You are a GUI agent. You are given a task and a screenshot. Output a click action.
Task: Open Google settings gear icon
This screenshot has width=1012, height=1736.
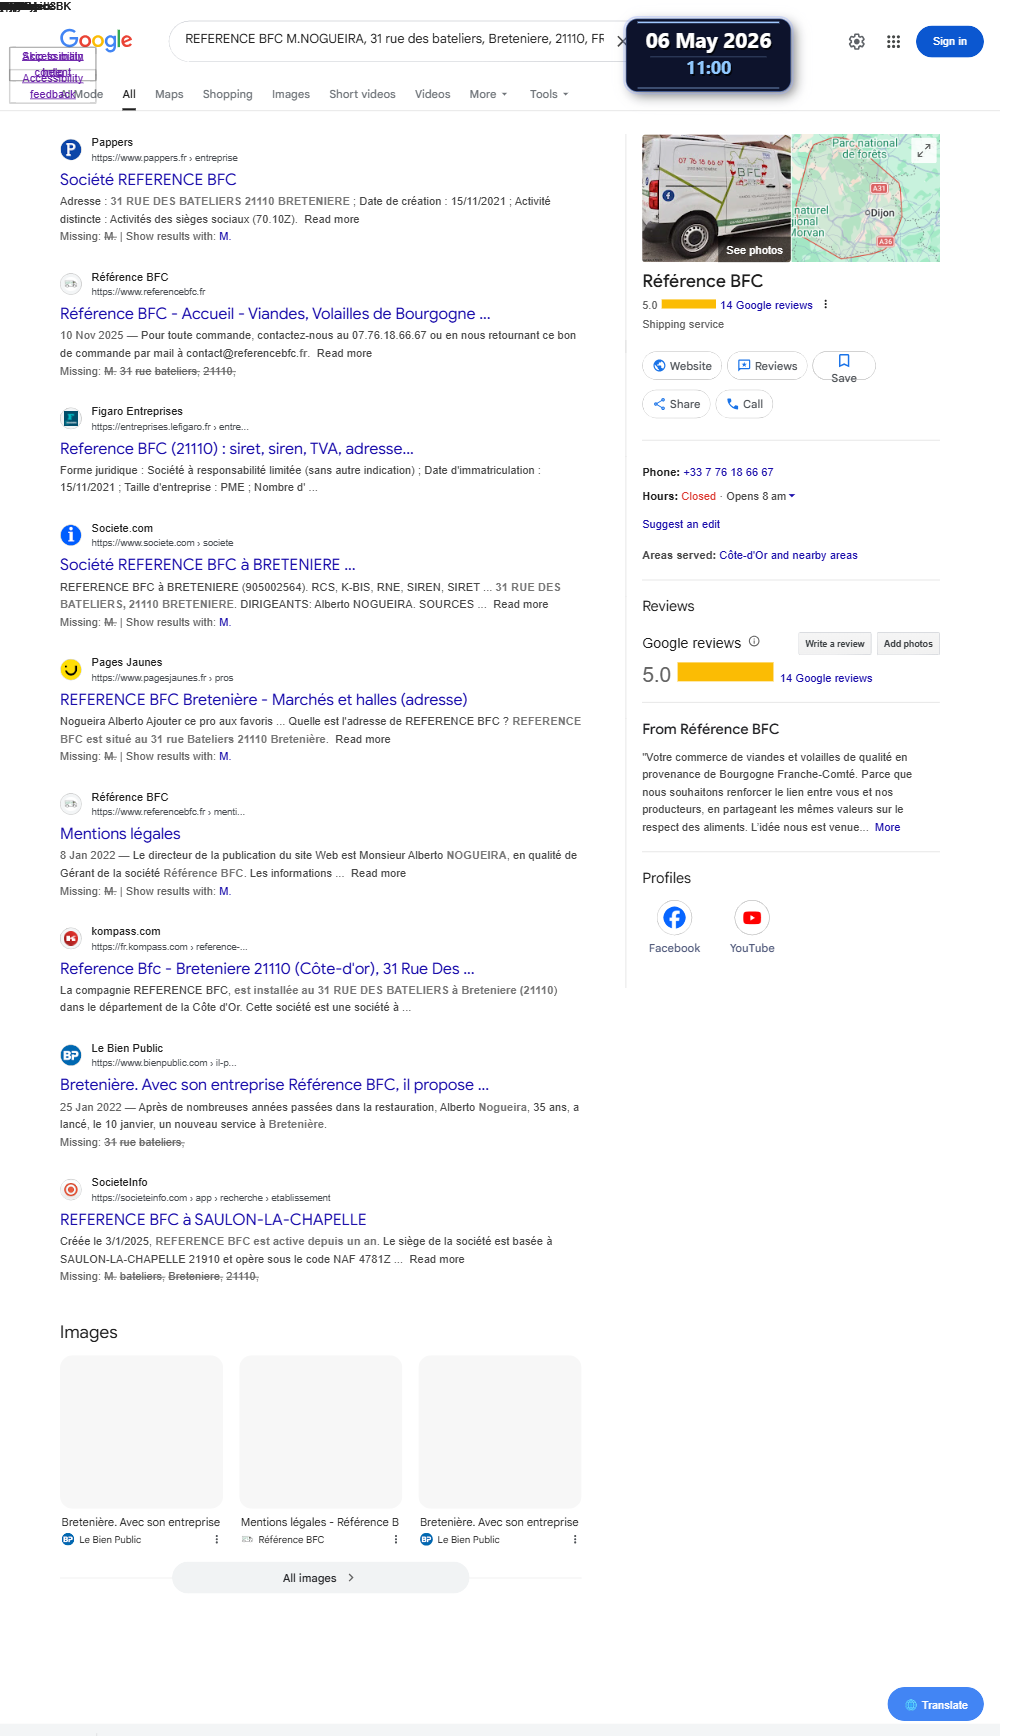(857, 42)
